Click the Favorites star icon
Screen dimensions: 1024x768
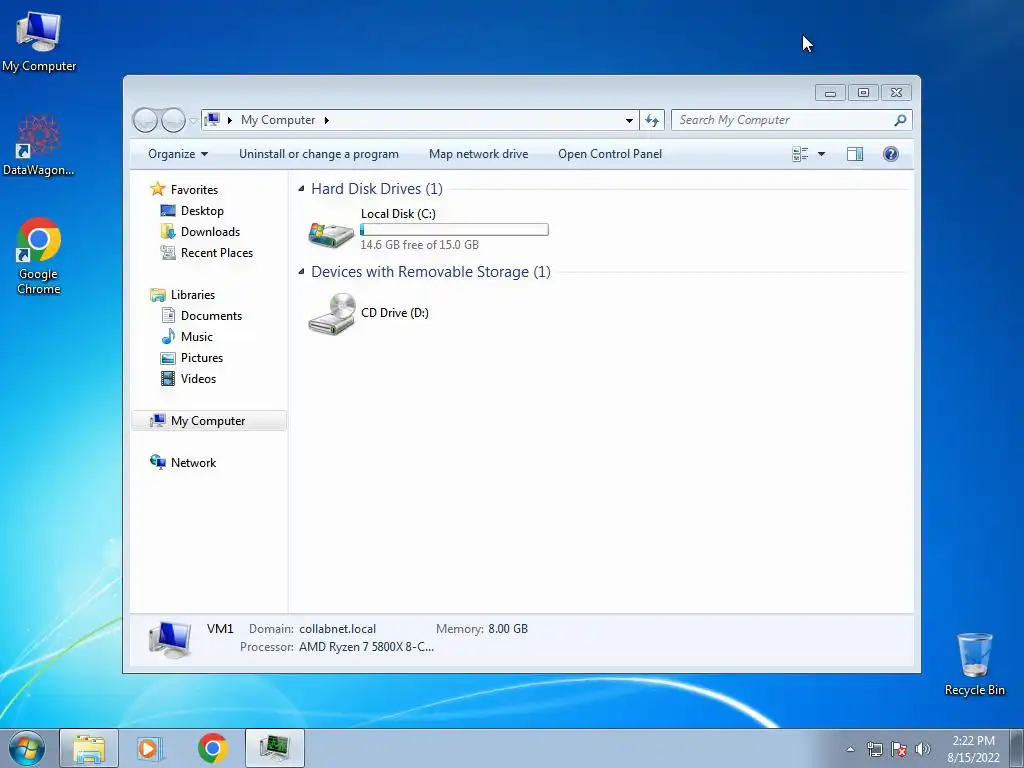pos(157,189)
